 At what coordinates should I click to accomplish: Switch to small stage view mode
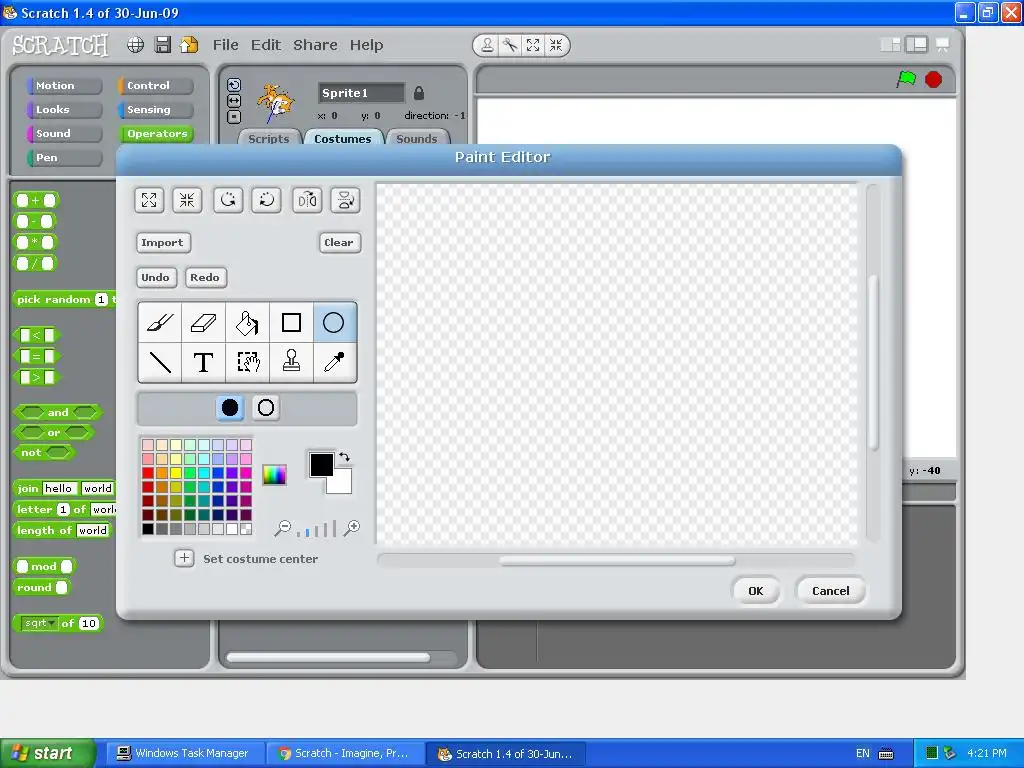(890, 44)
